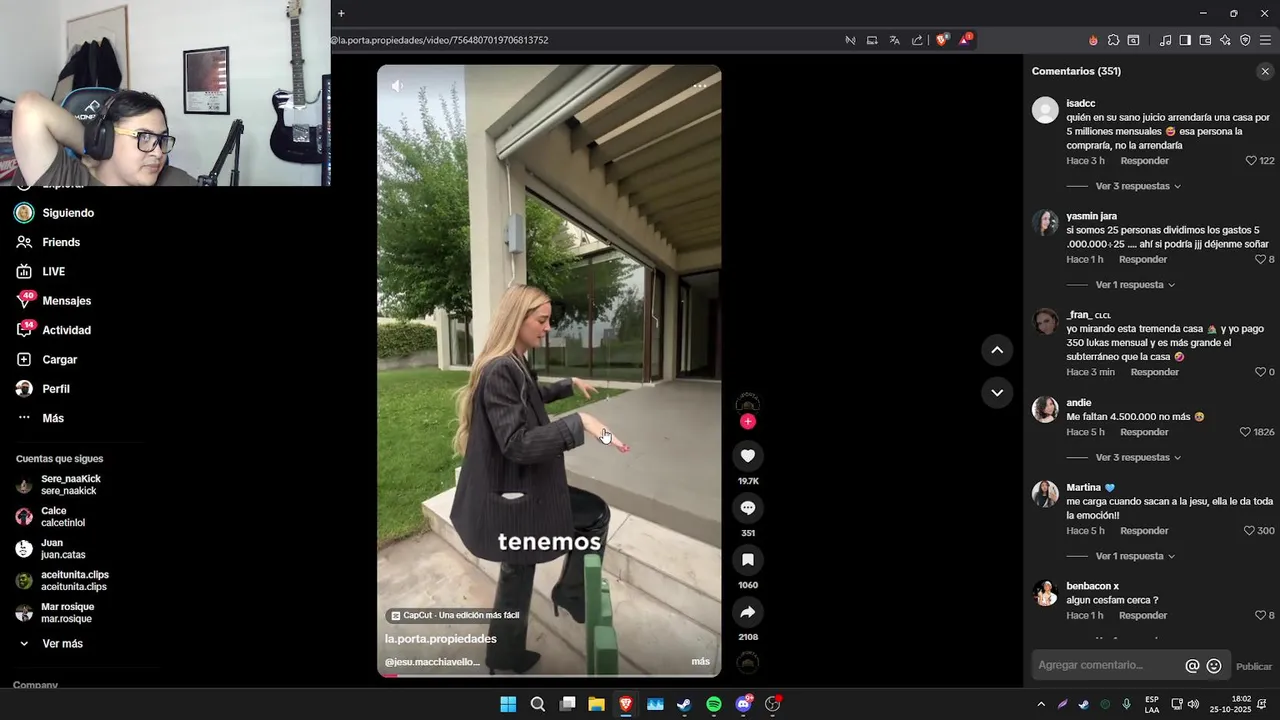The height and width of the screenshot is (720, 1280).
Task: Reply to andie's comment
Action: (x=1144, y=432)
